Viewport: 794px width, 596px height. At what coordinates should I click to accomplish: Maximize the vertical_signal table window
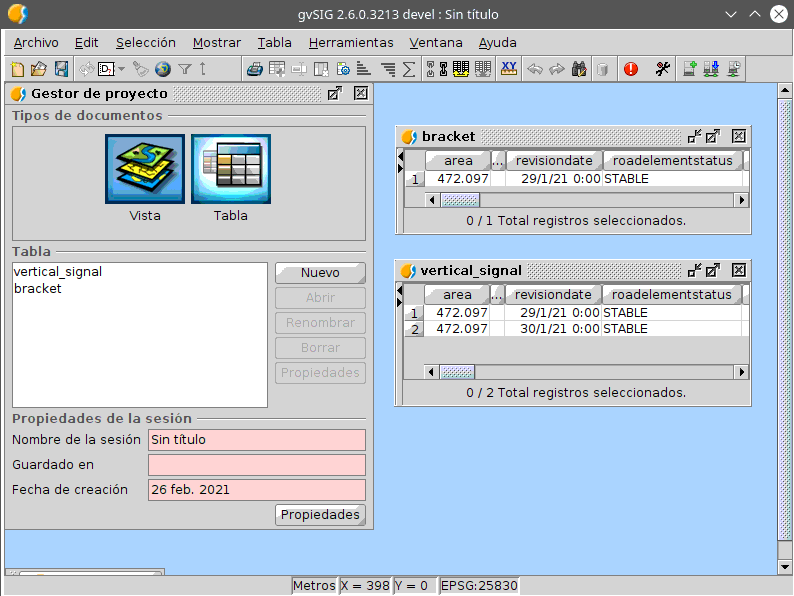[x=713, y=270]
